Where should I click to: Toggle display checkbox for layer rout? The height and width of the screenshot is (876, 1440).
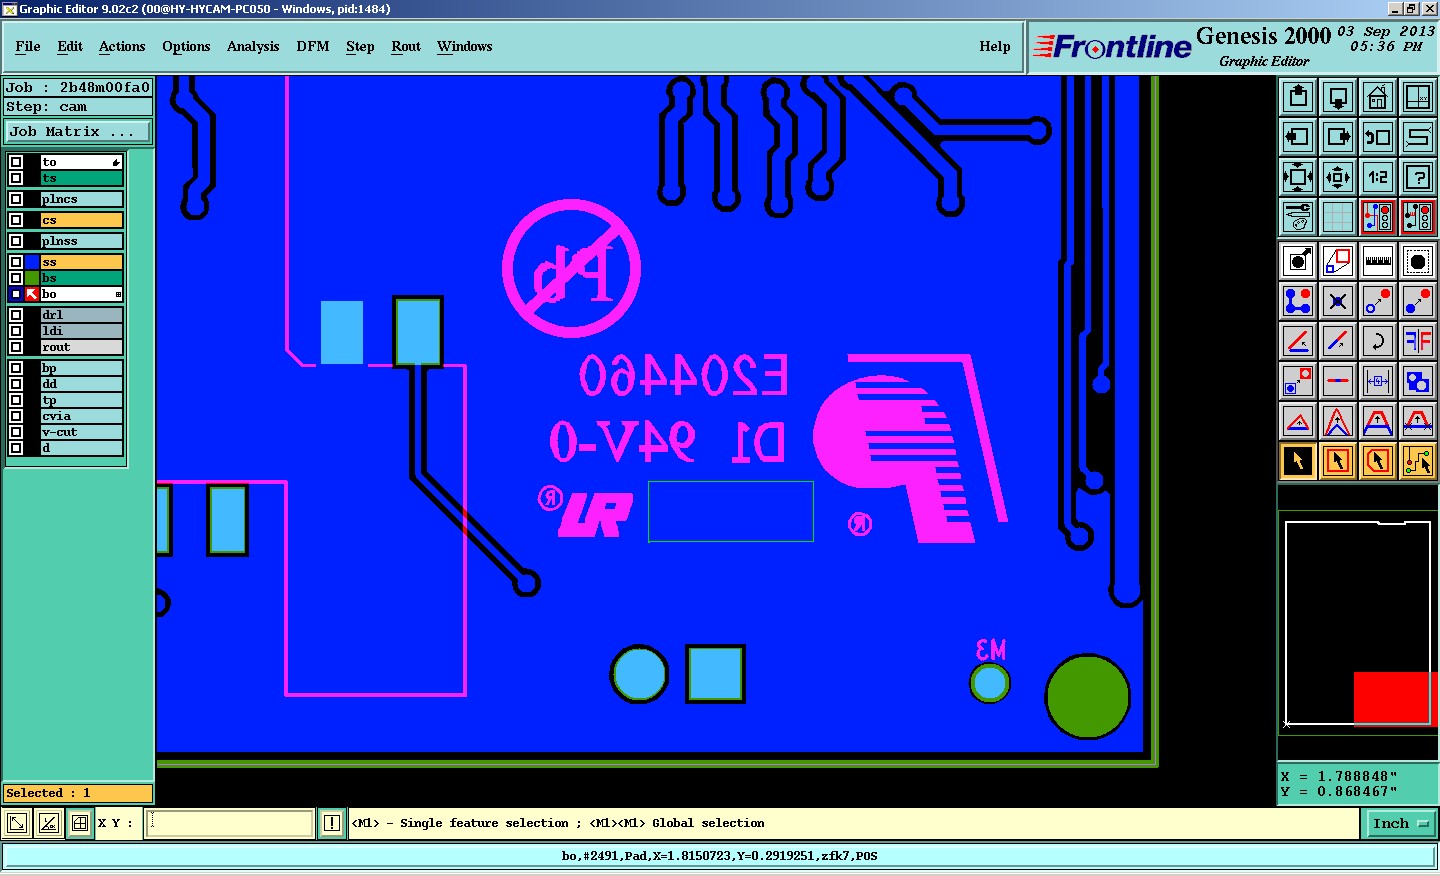click(x=16, y=347)
